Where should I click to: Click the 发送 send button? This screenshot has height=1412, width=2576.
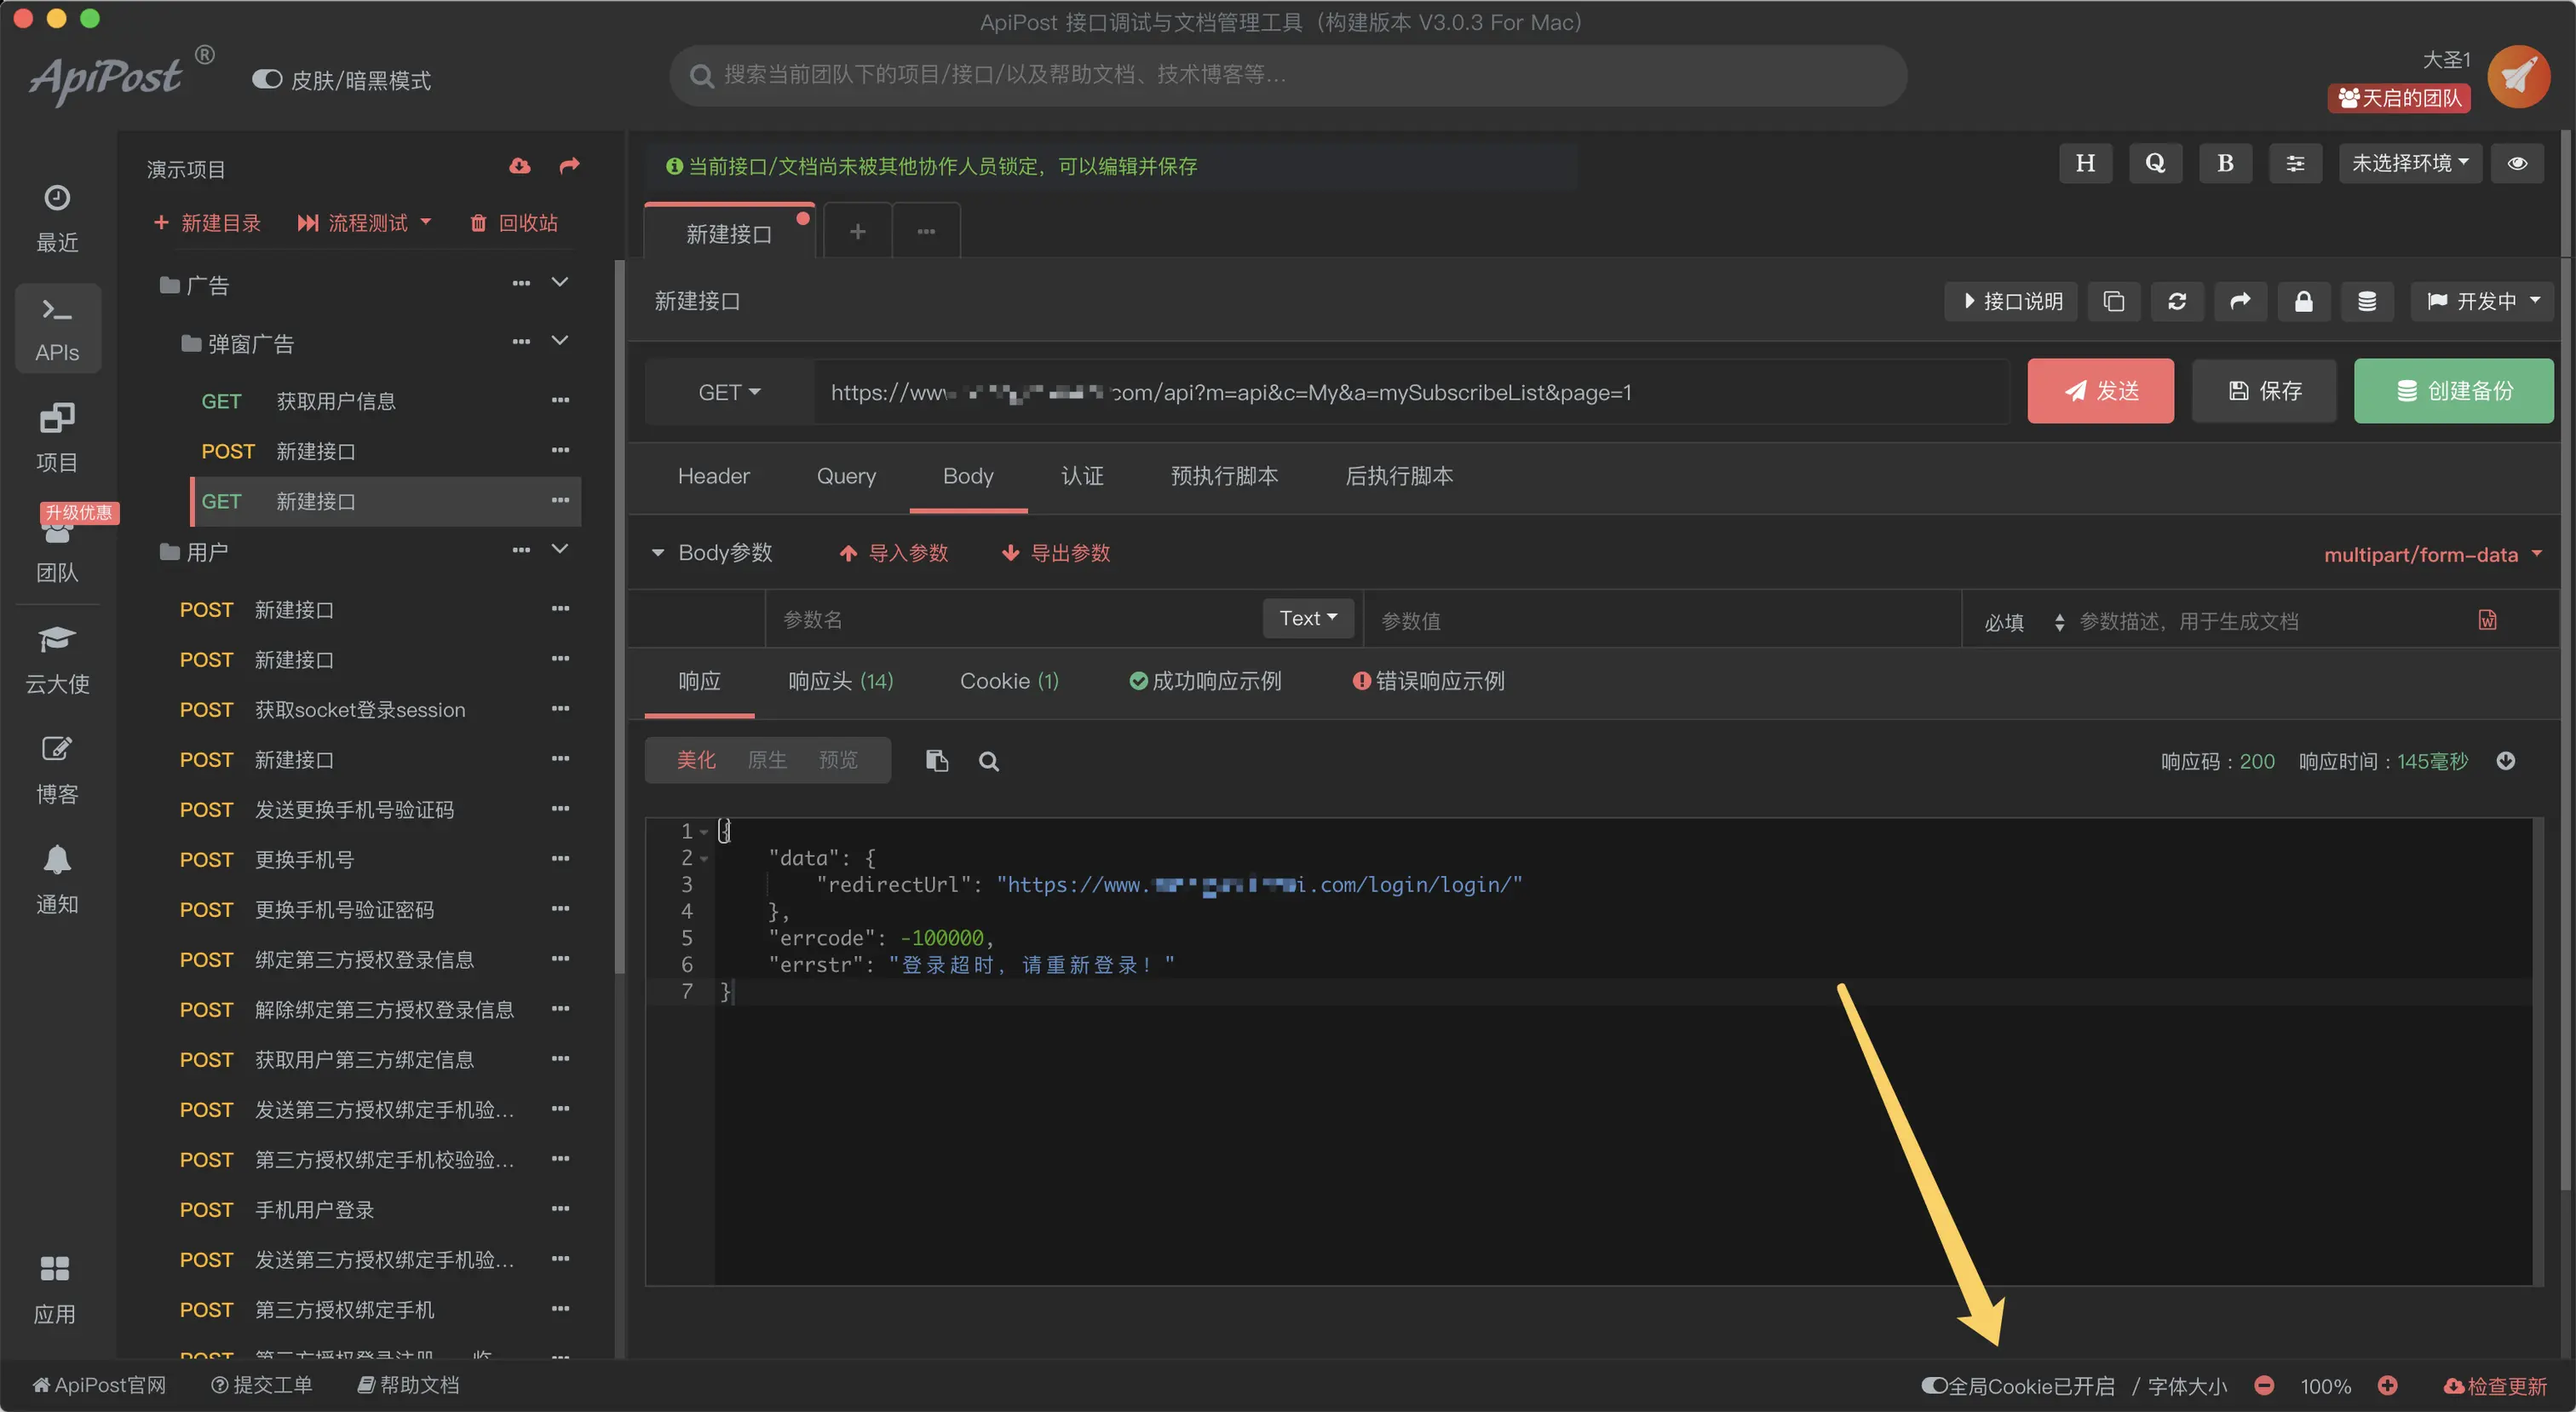[2100, 391]
